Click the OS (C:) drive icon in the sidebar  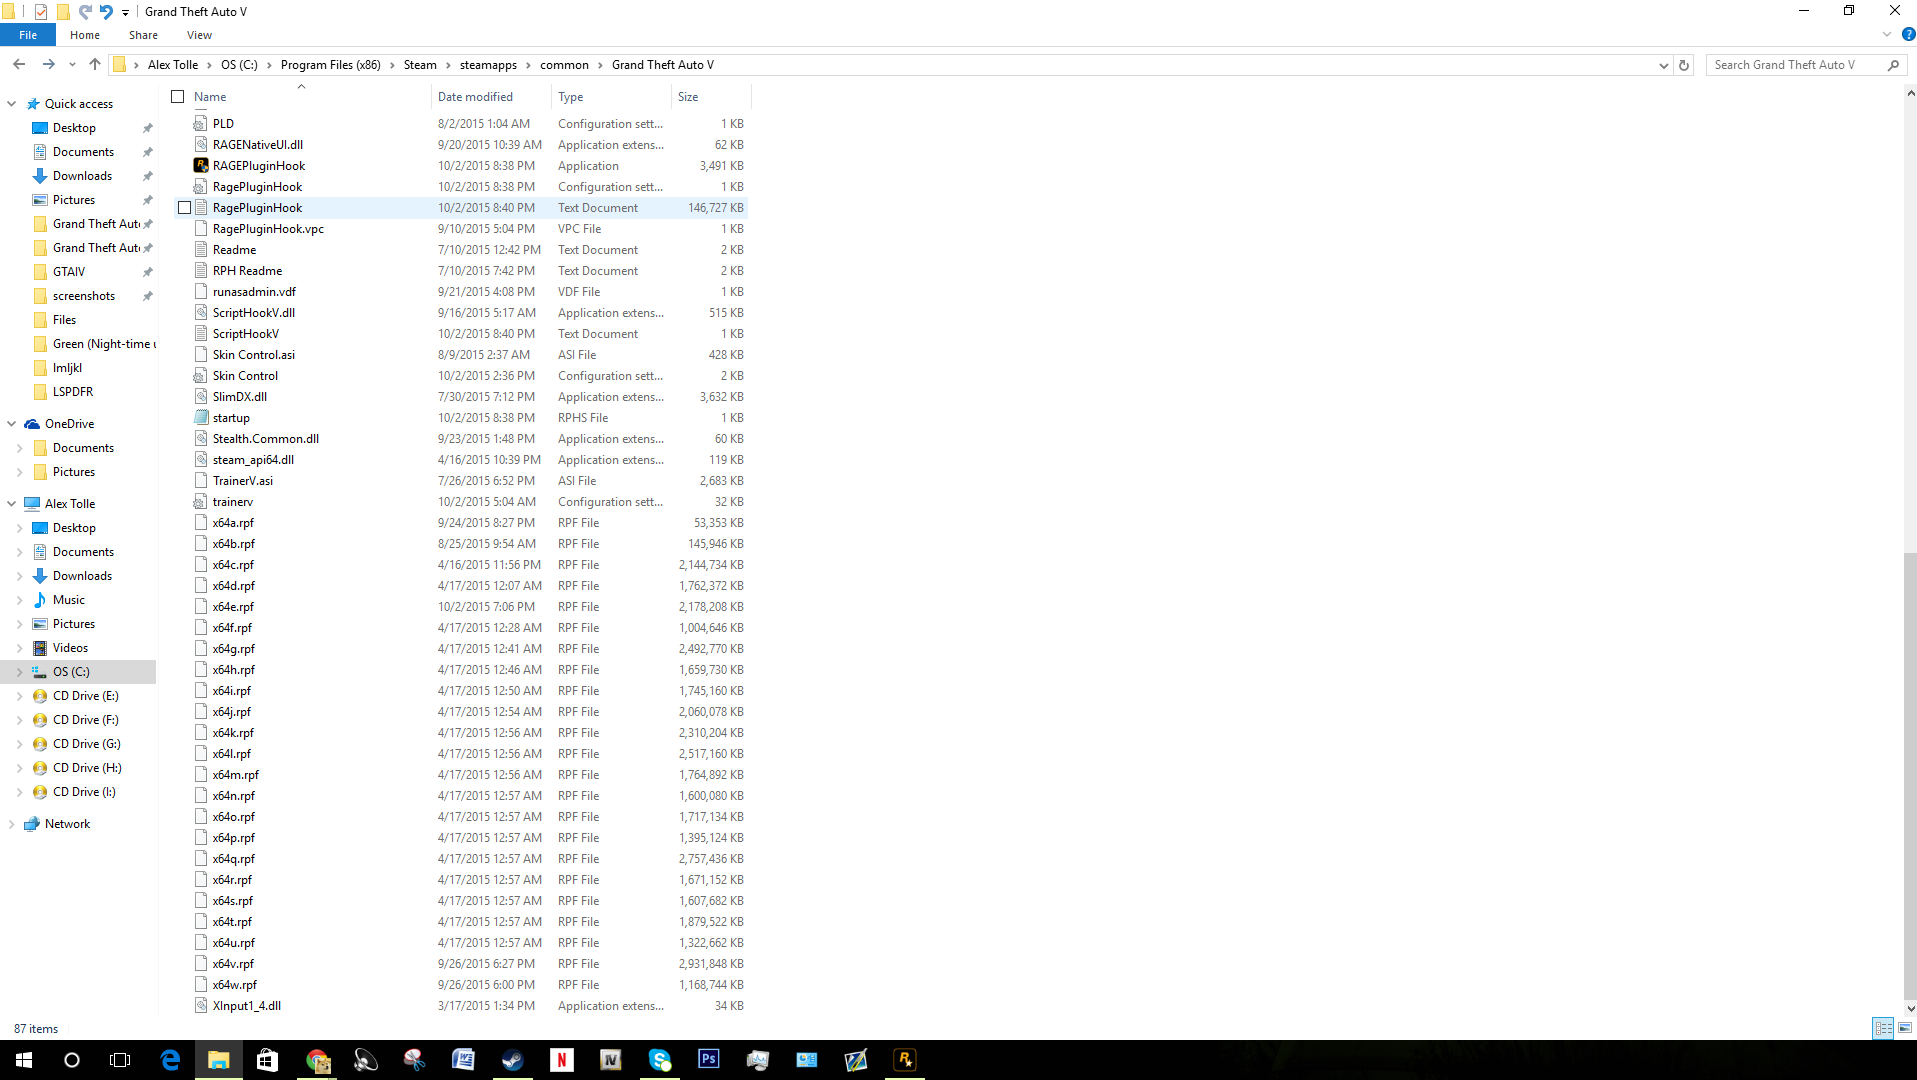[40, 672]
